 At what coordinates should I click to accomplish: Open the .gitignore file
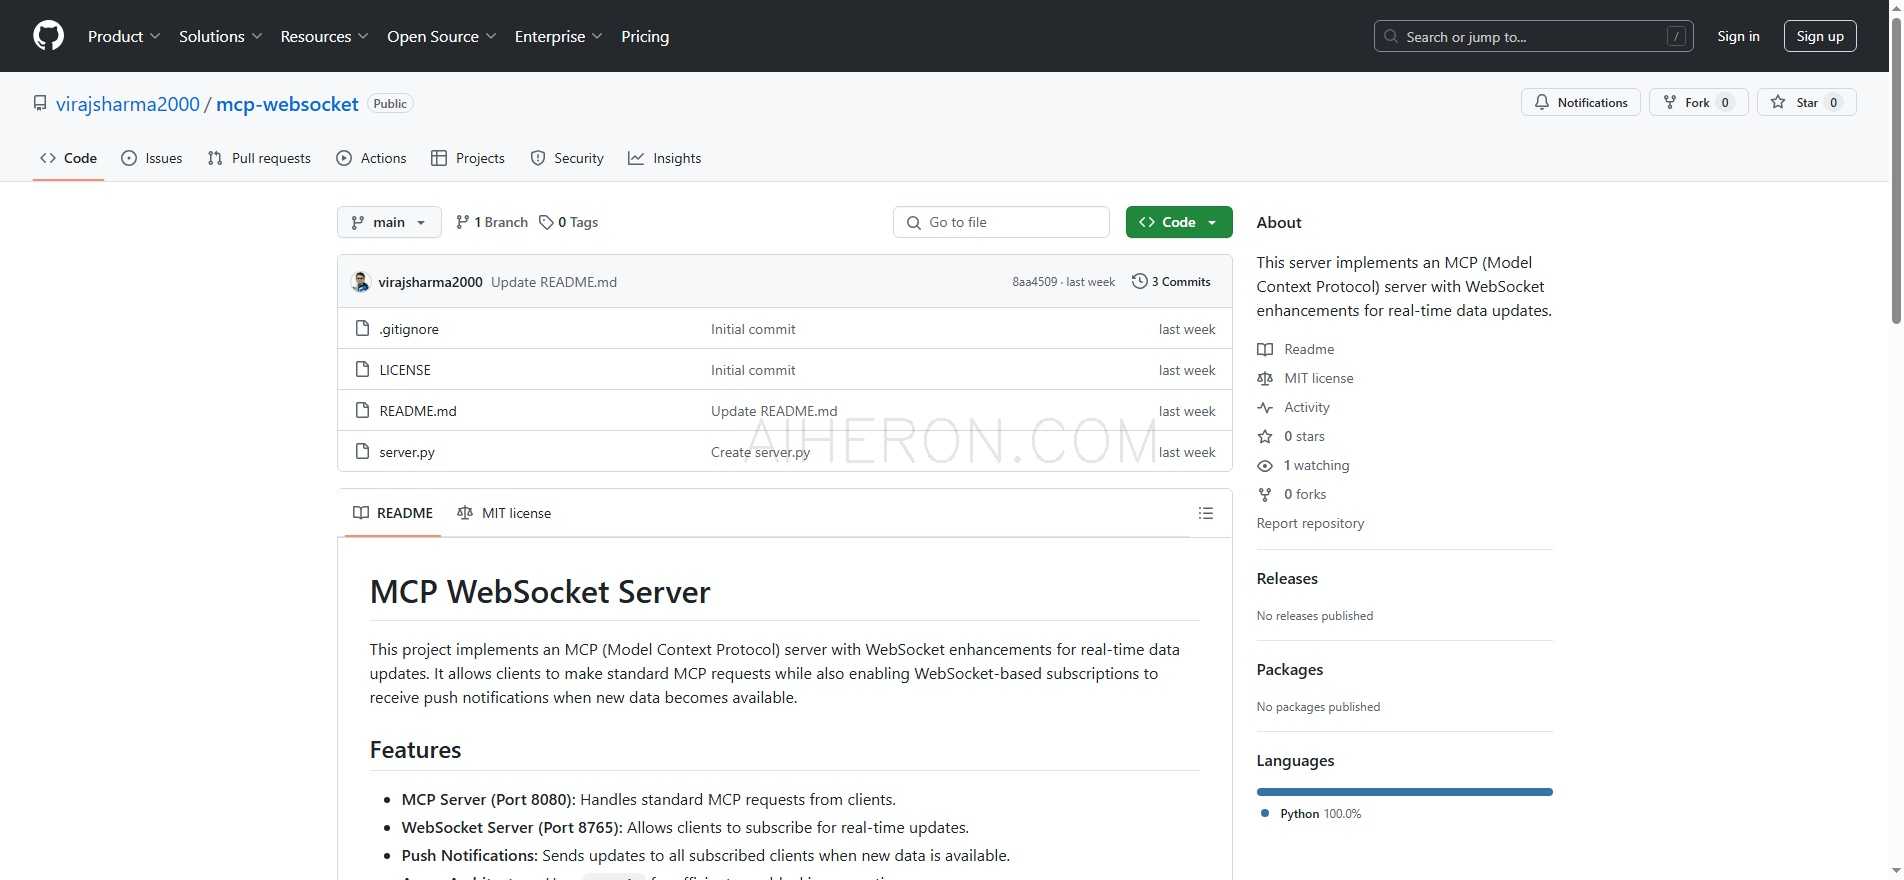(x=409, y=329)
